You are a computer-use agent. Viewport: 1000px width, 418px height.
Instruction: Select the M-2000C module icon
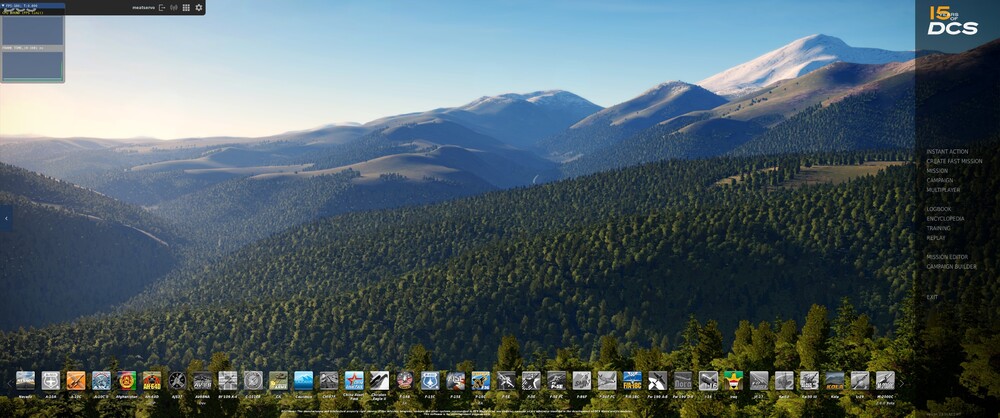pos(885,380)
